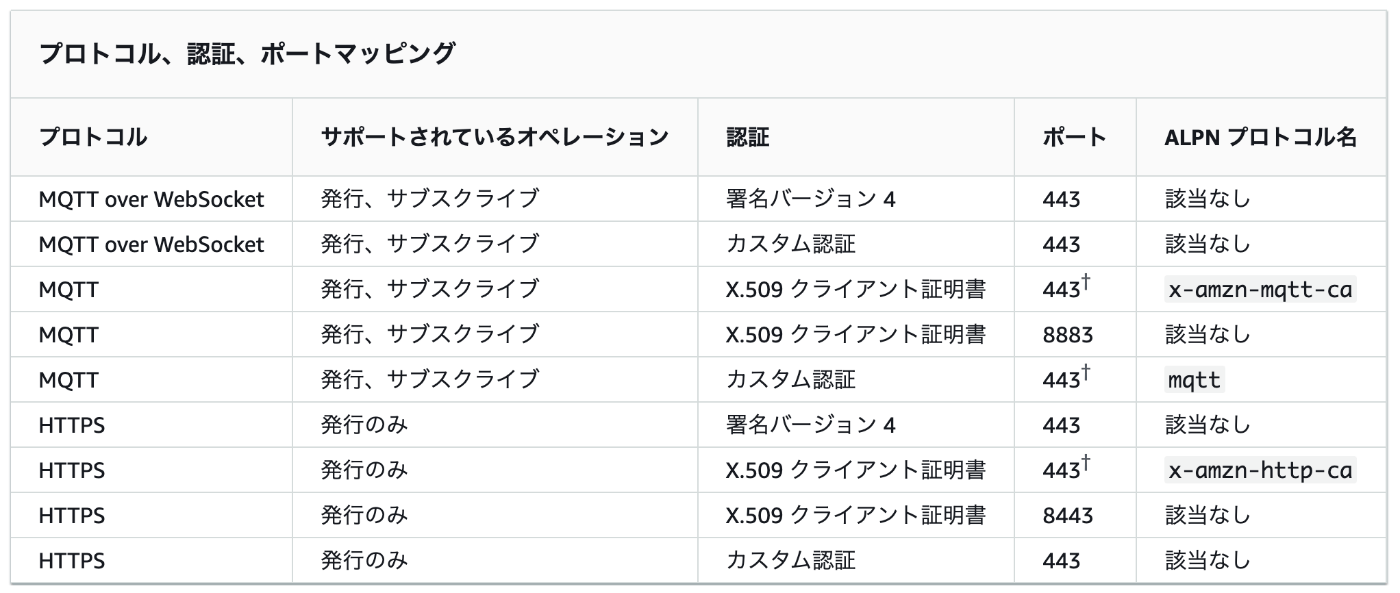Click the 8443 port cell

coord(1067,516)
